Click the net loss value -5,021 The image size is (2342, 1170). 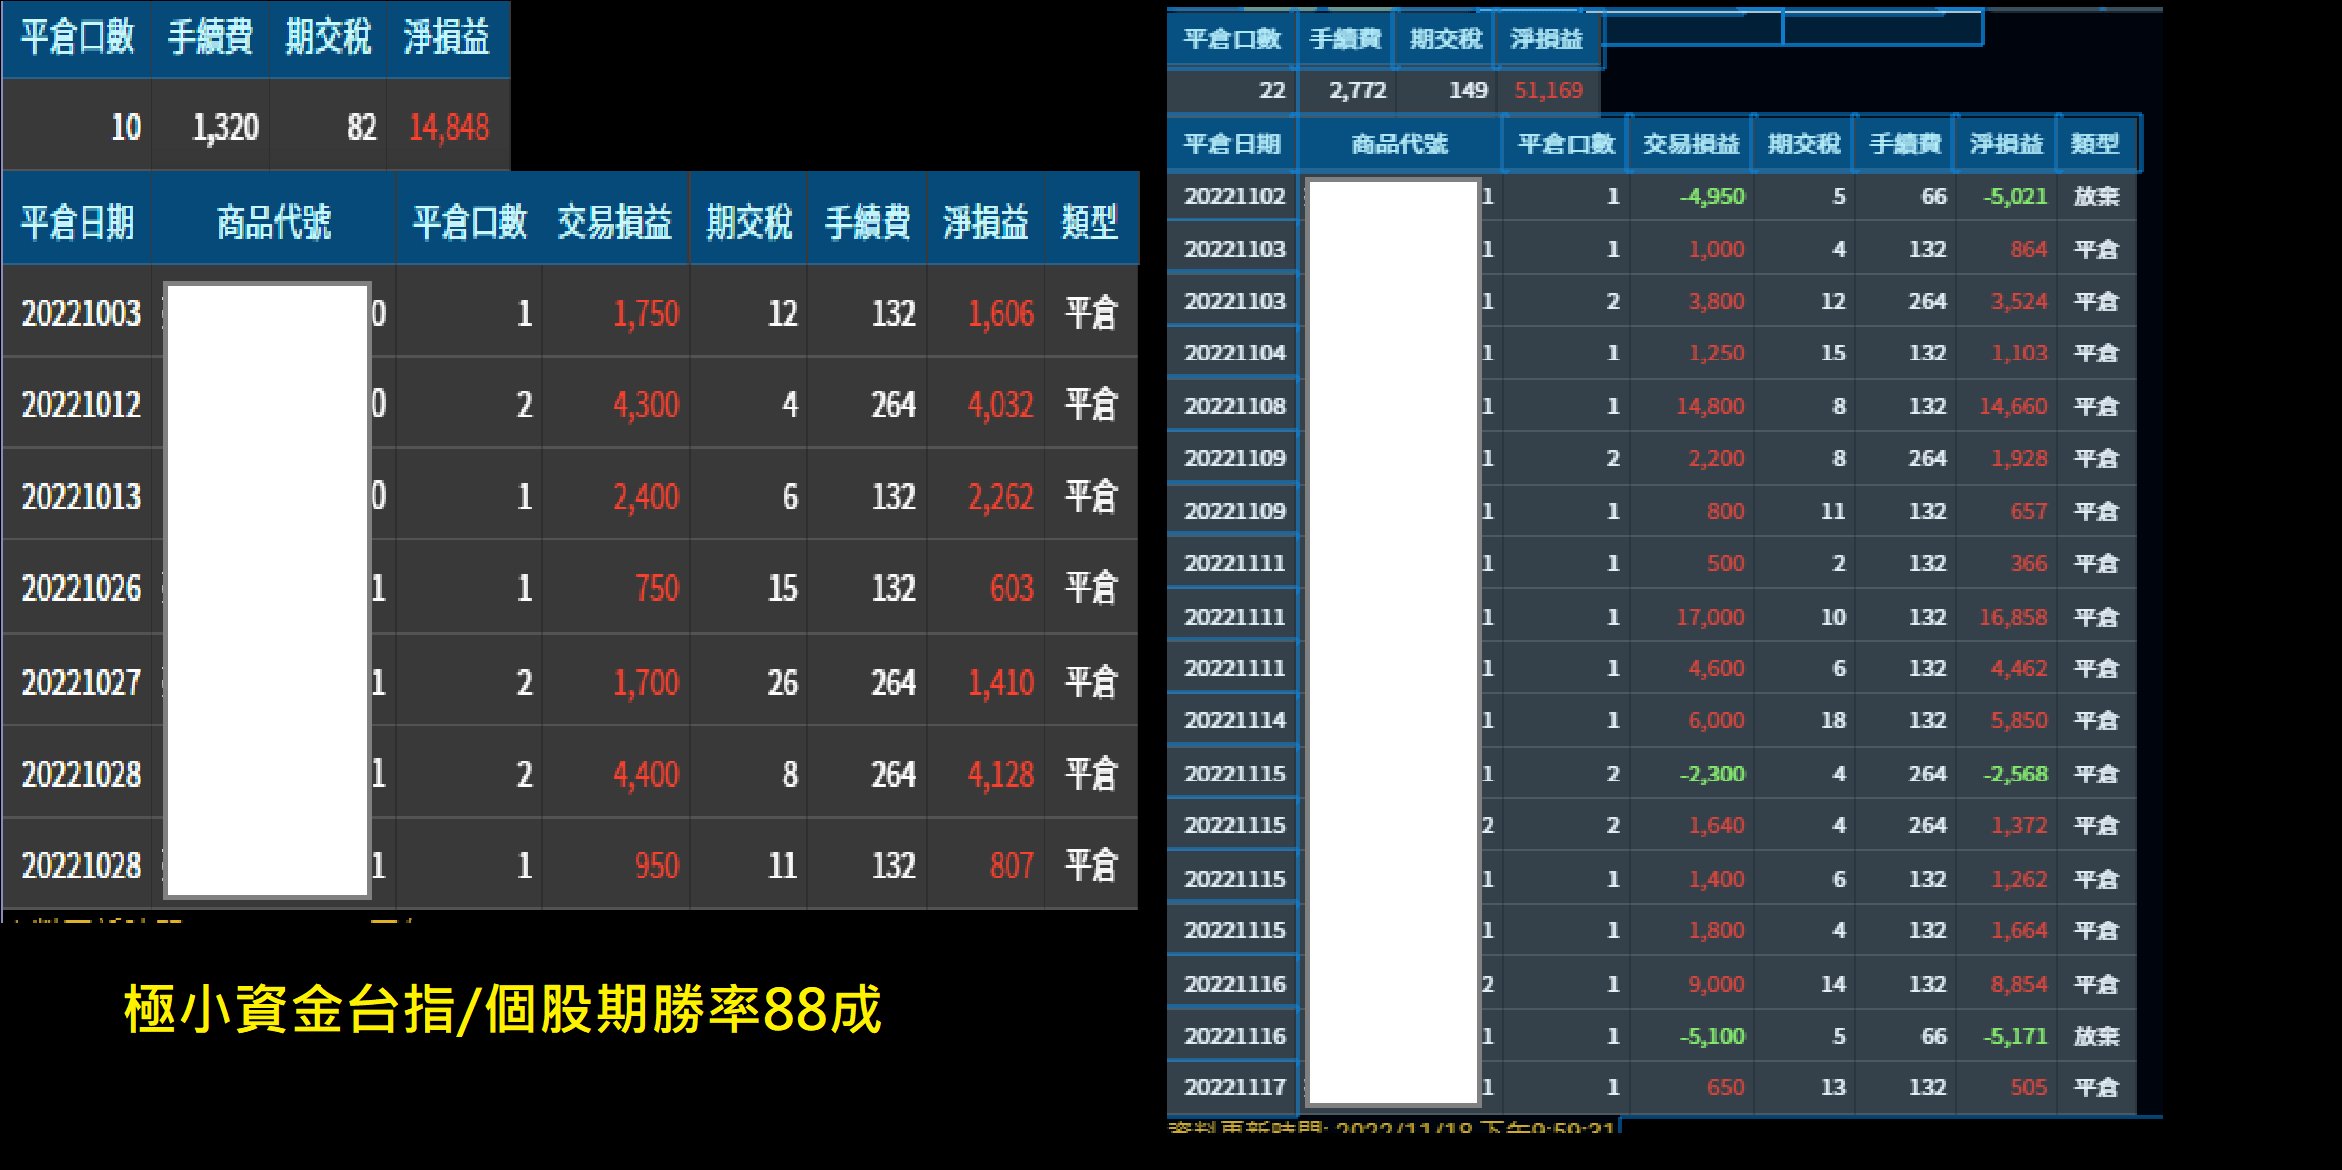point(2016,196)
